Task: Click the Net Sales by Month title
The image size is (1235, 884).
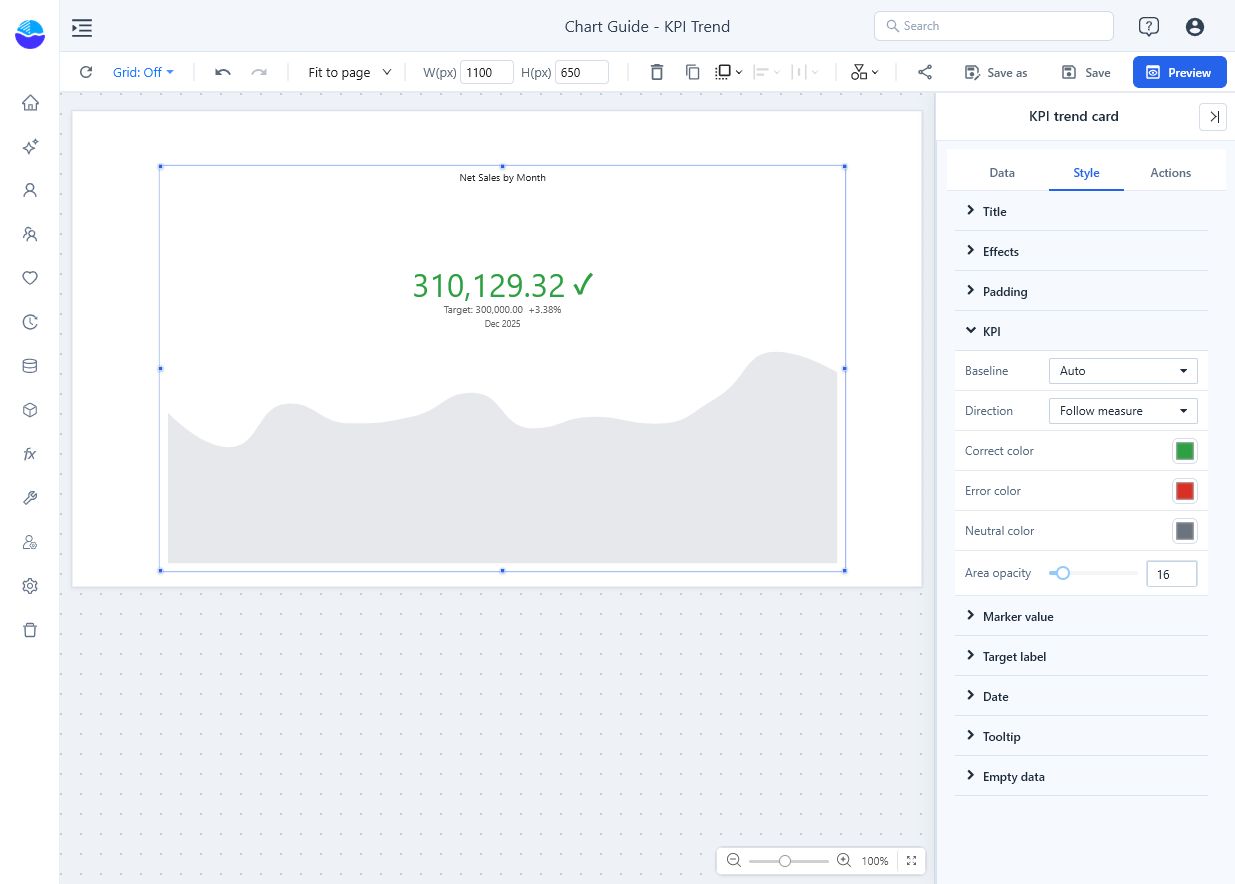Action: click(x=502, y=178)
